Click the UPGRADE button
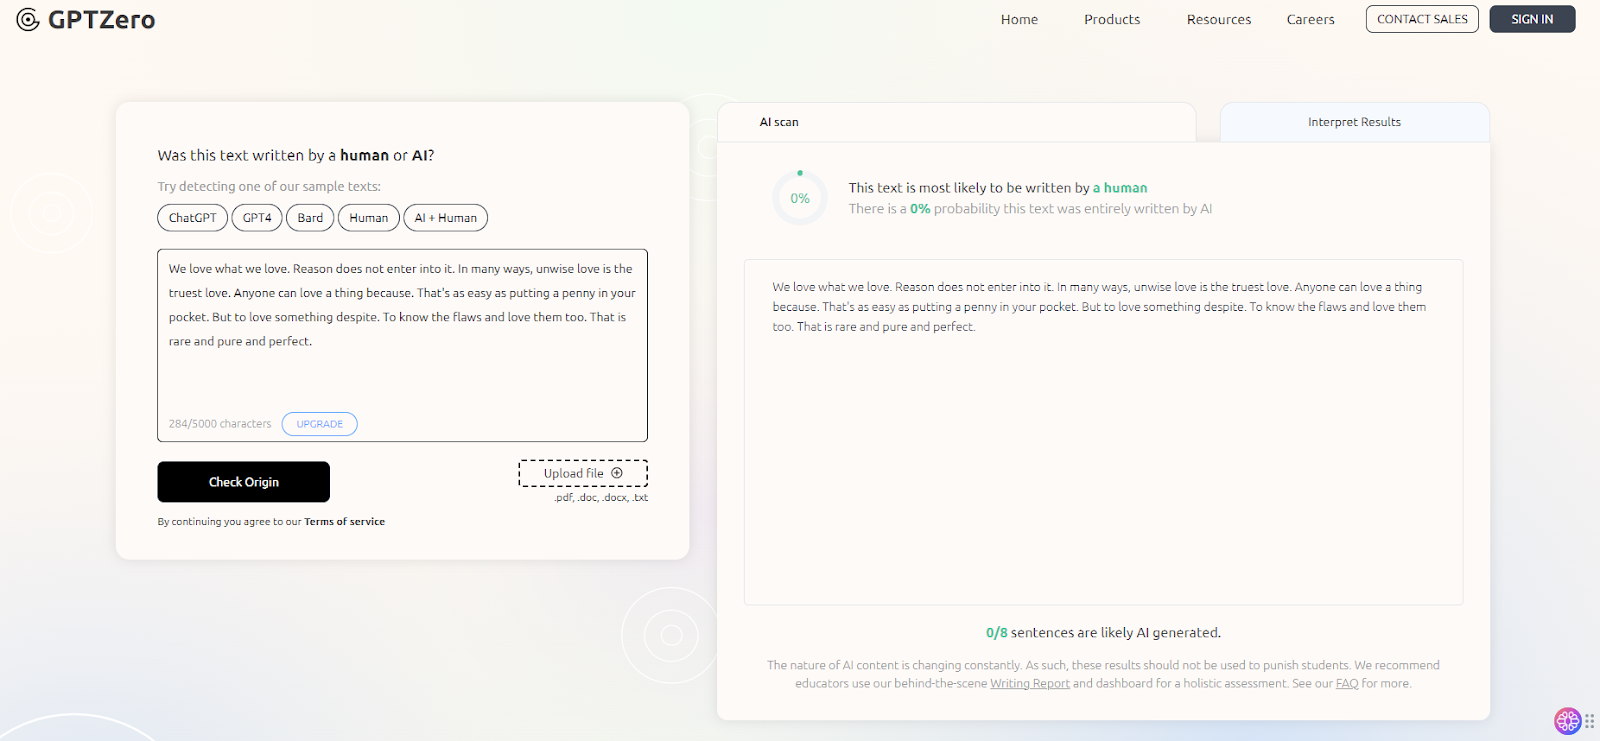 (320, 424)
